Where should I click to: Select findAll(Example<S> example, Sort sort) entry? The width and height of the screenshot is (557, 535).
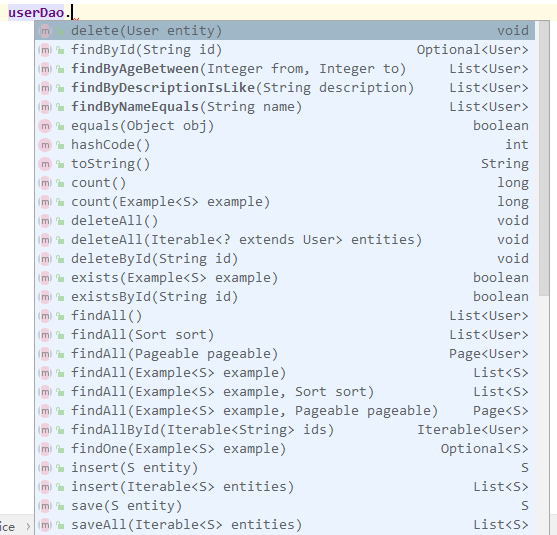[285, 392]
